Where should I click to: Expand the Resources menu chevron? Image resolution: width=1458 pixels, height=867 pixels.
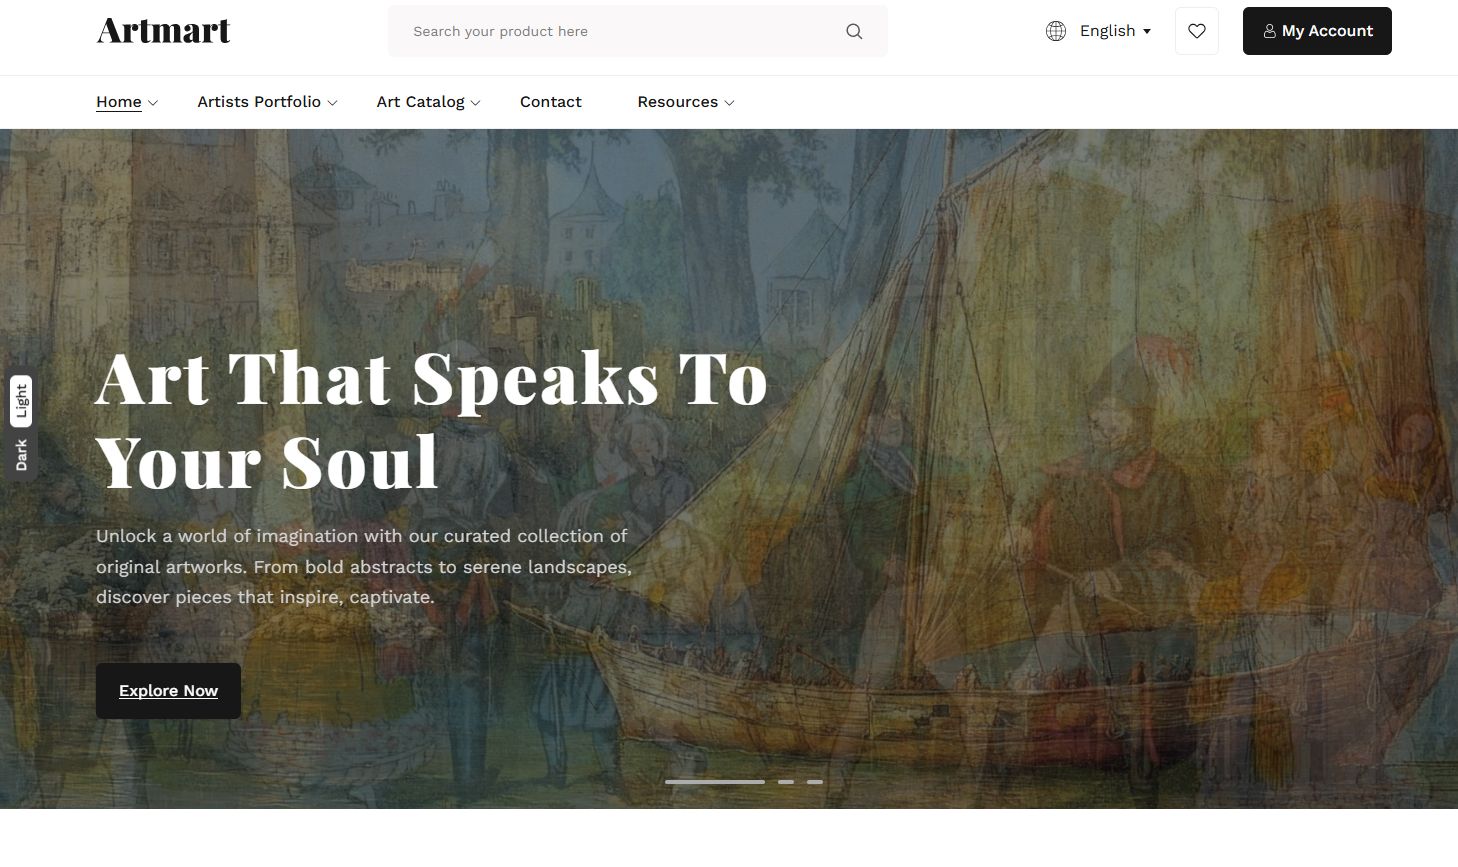pyautogui.click(x=729, y=103)
